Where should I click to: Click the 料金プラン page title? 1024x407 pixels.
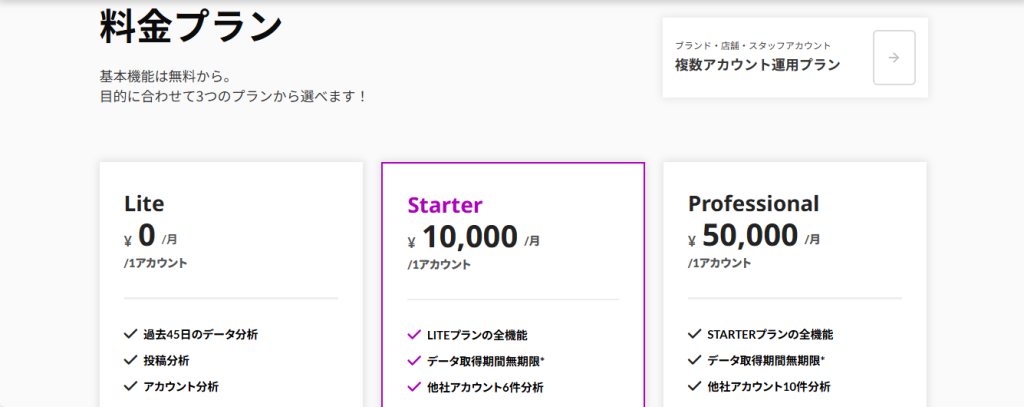click(x=191, y=27)
